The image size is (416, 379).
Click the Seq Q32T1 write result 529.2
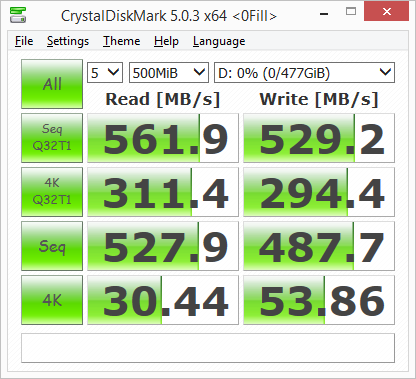coord(319,138)
